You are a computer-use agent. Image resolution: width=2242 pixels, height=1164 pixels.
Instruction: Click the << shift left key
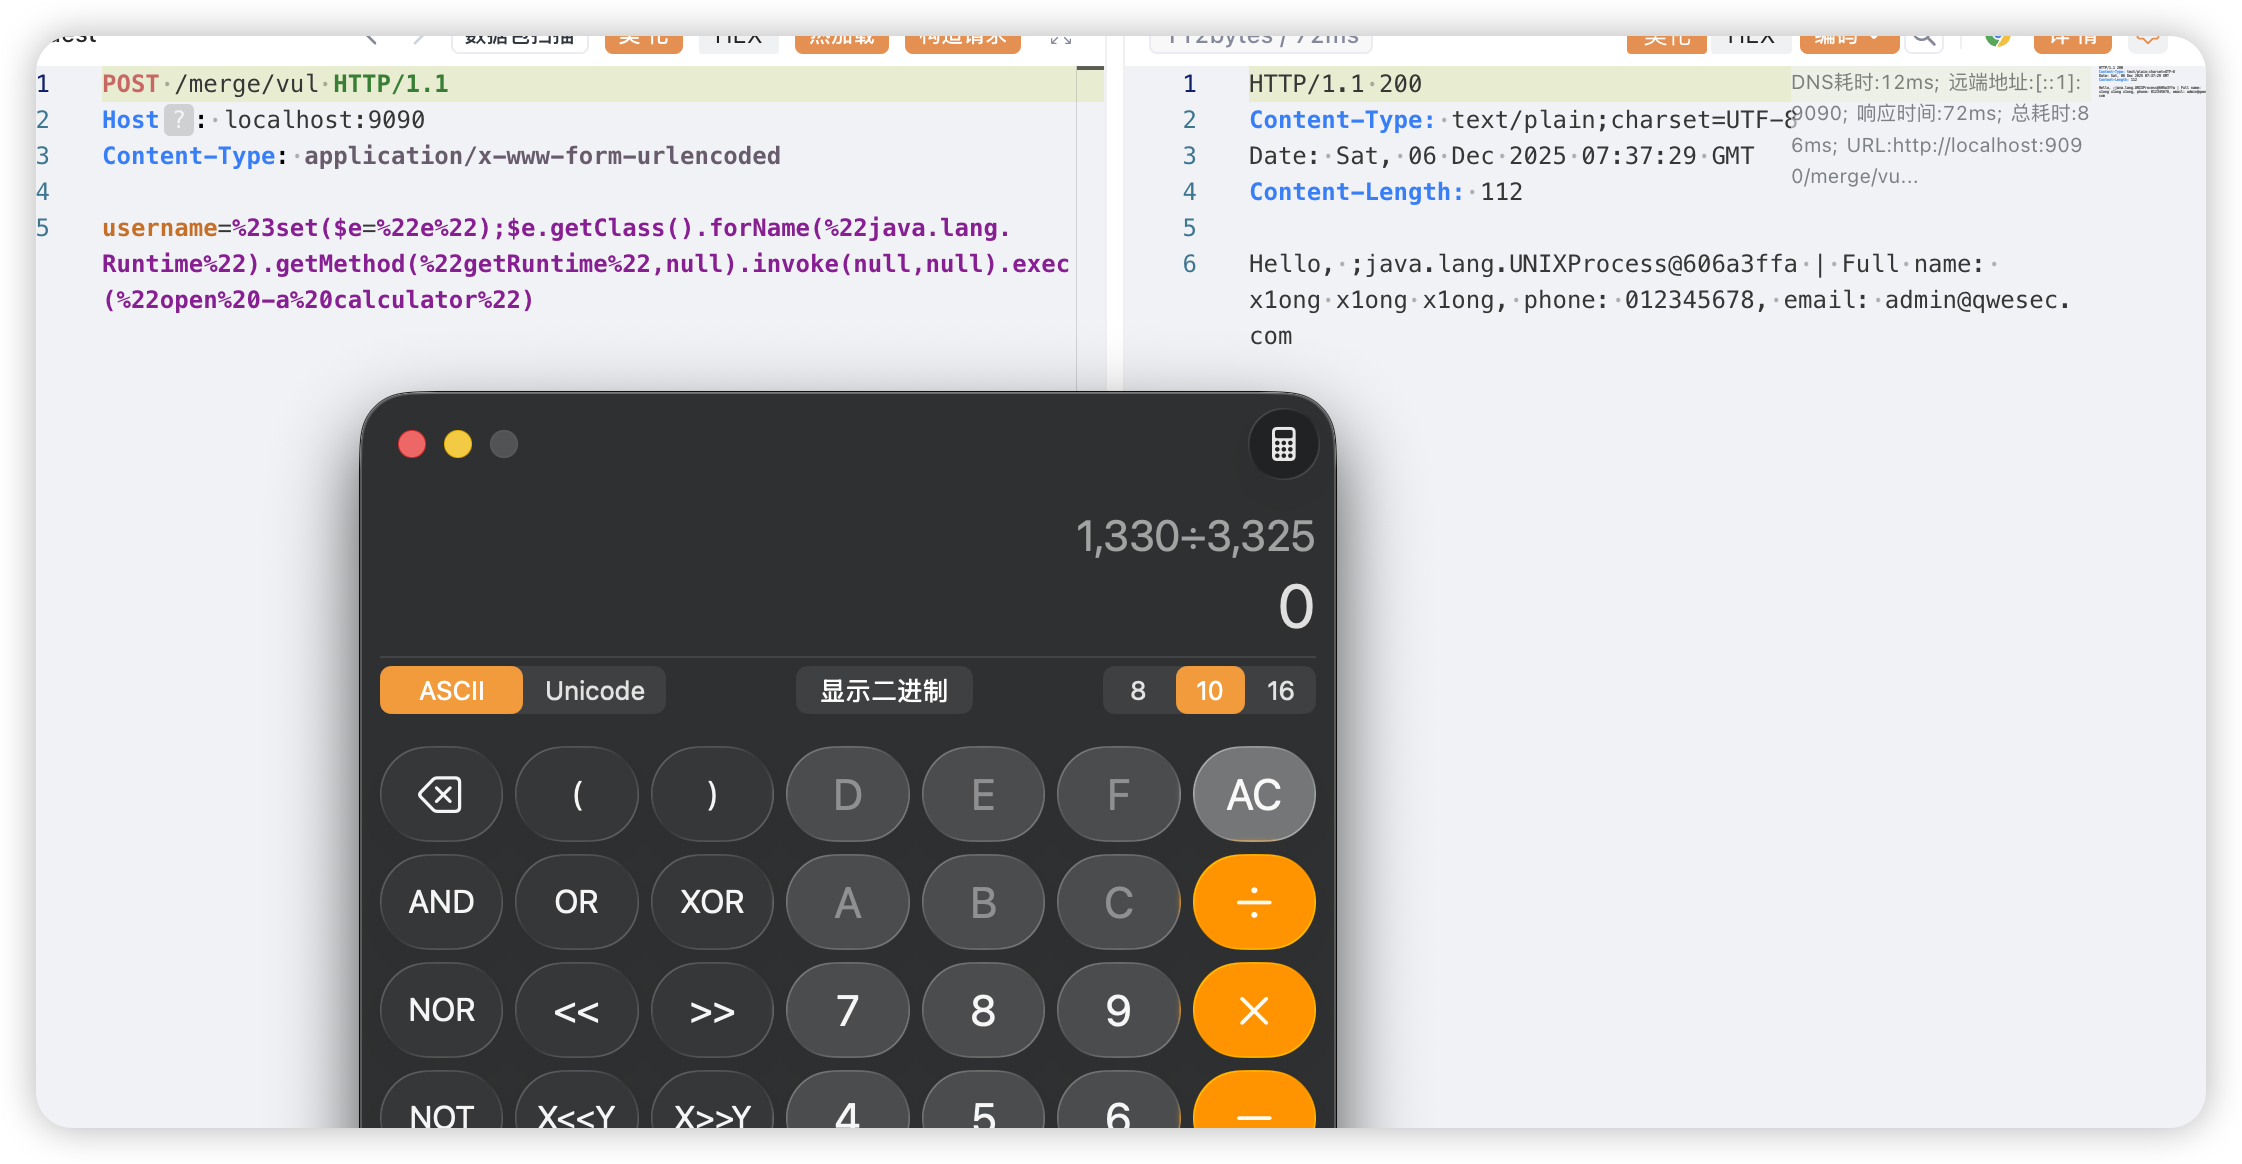click(577, 1010)
